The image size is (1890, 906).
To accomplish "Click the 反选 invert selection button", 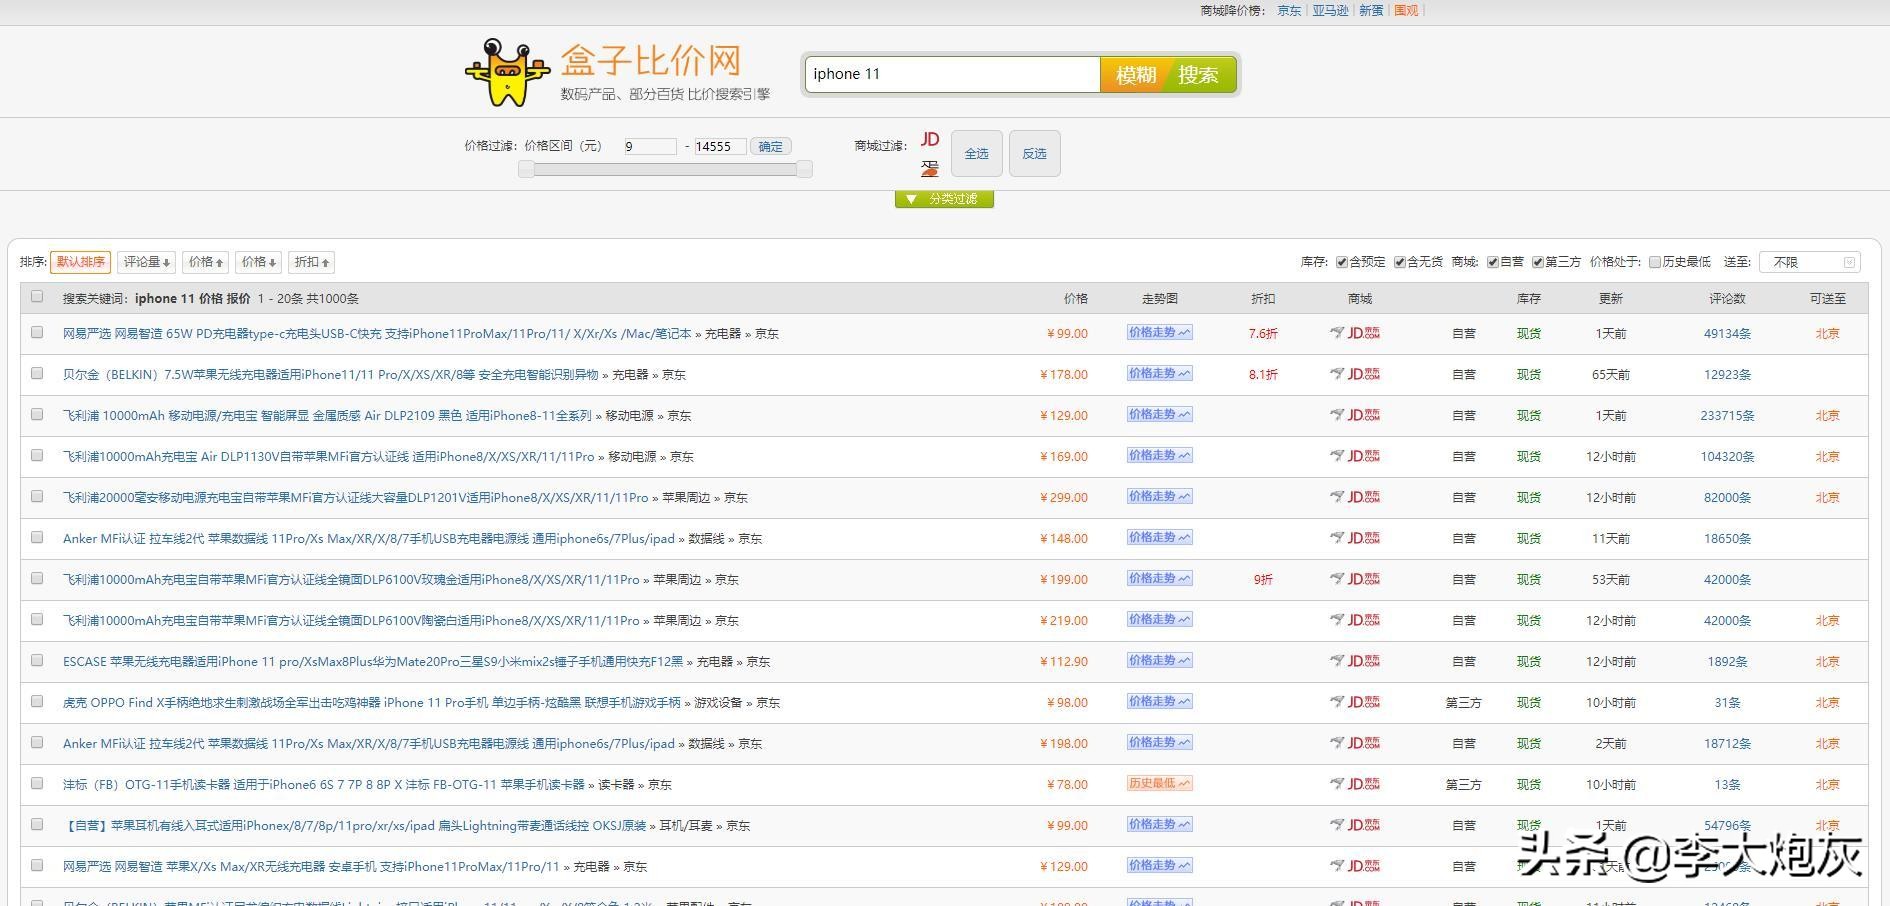I will (1034, 153).
